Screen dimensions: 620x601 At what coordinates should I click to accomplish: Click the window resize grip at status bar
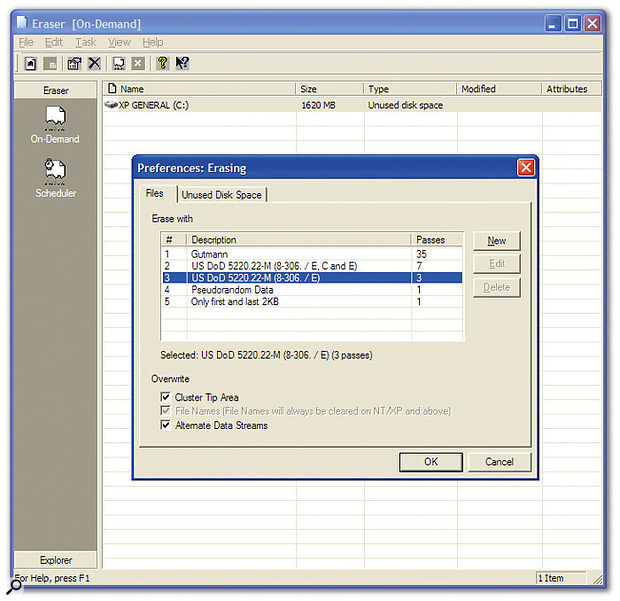pyautogui.click(x=597, y=579)
